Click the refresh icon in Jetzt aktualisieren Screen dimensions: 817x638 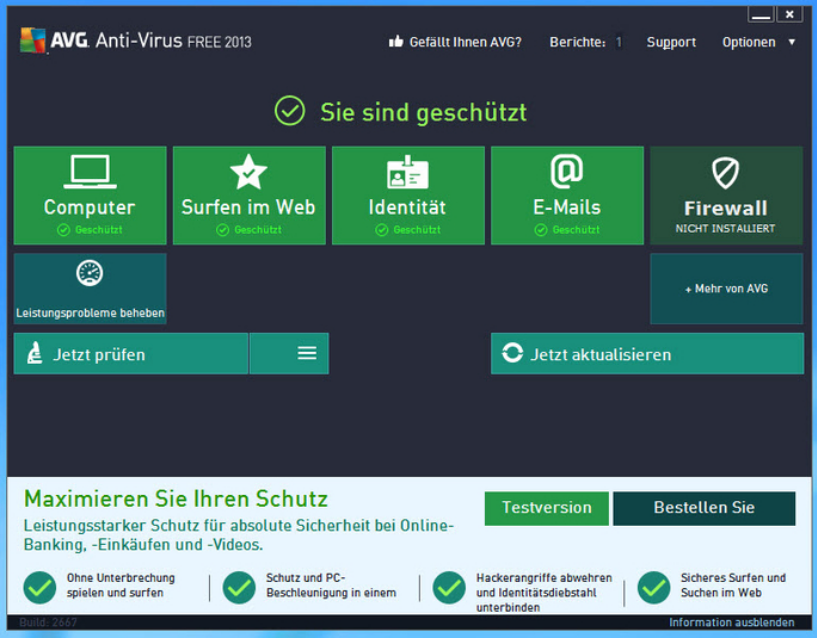512,354
